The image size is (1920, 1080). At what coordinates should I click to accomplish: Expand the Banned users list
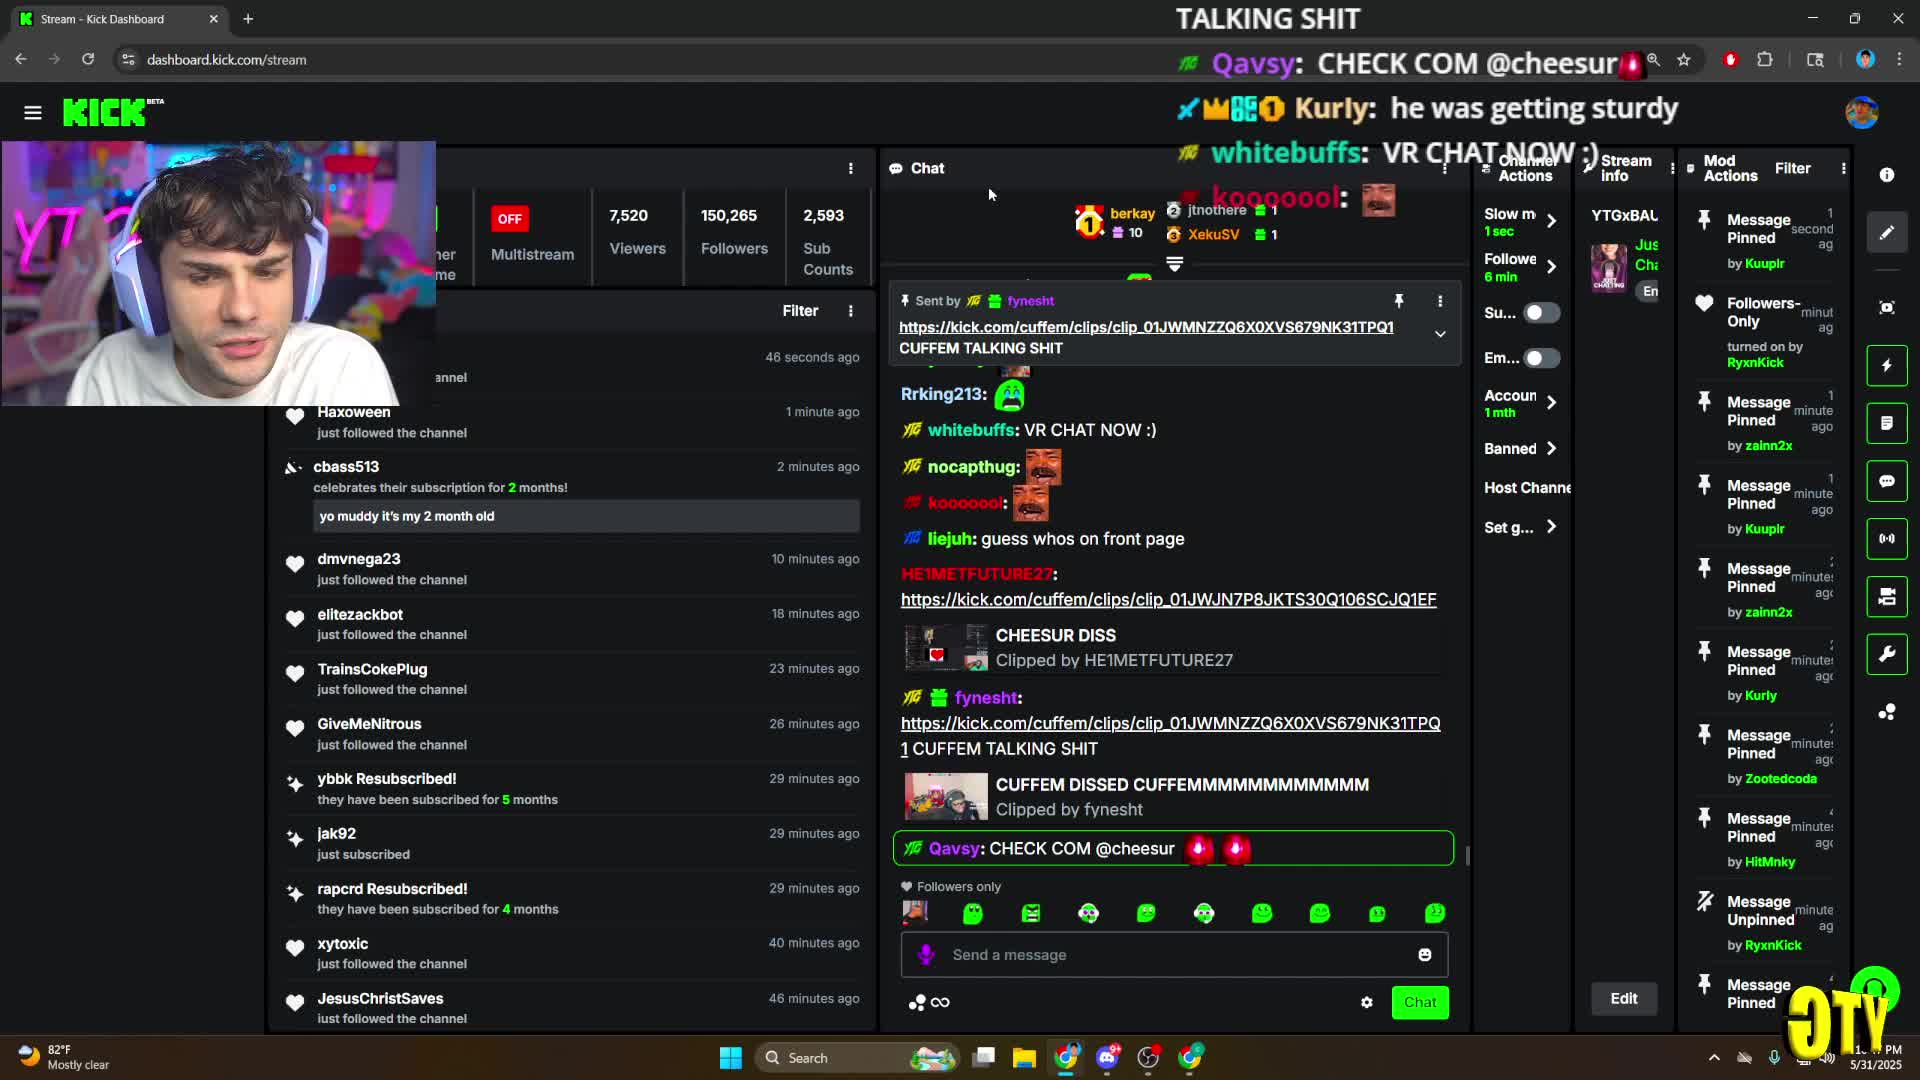(1551, 449)
